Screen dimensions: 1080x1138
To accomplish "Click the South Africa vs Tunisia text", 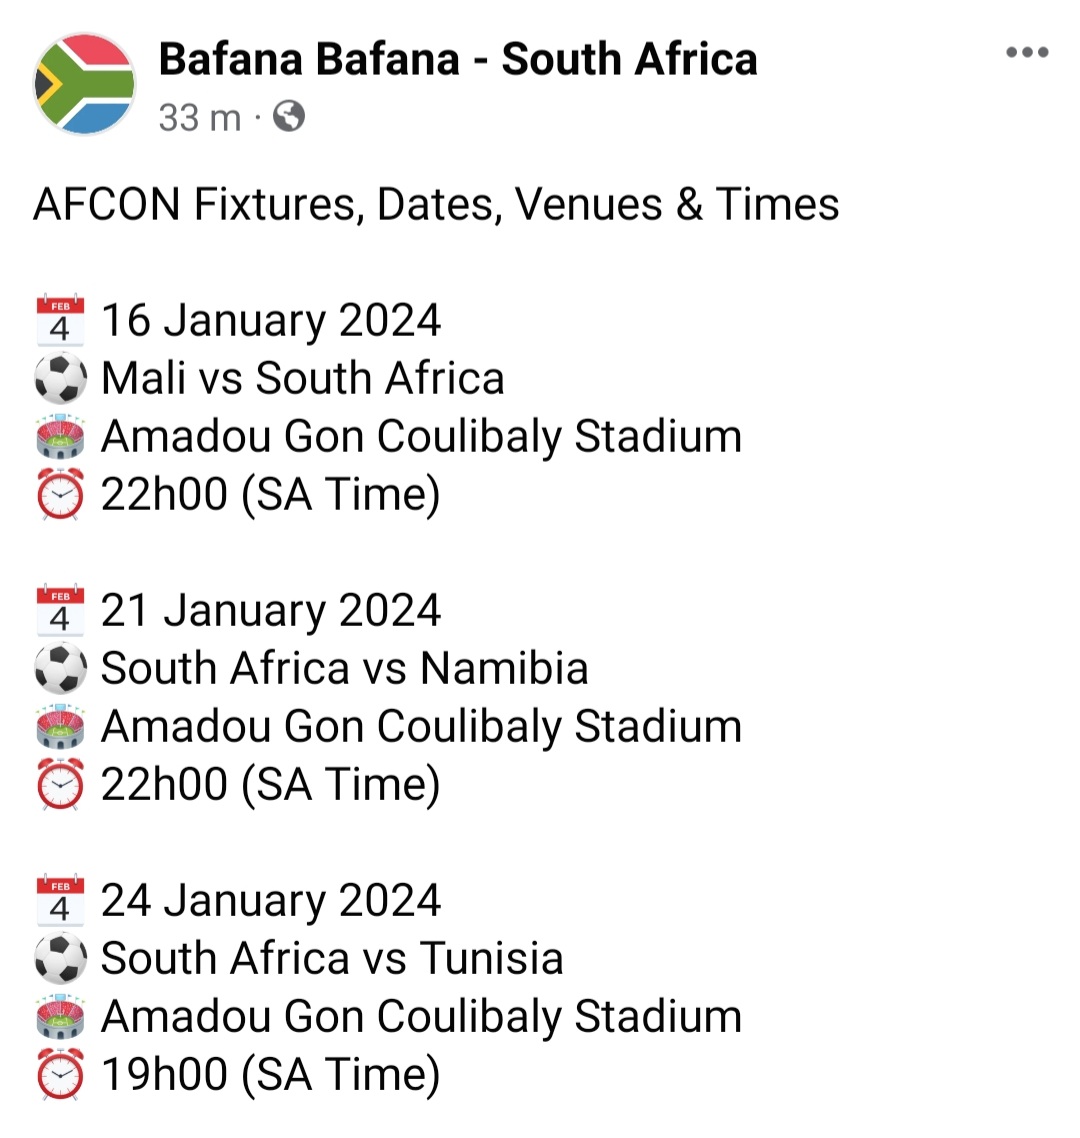I will pyautogui.click(x=332, y=958).
